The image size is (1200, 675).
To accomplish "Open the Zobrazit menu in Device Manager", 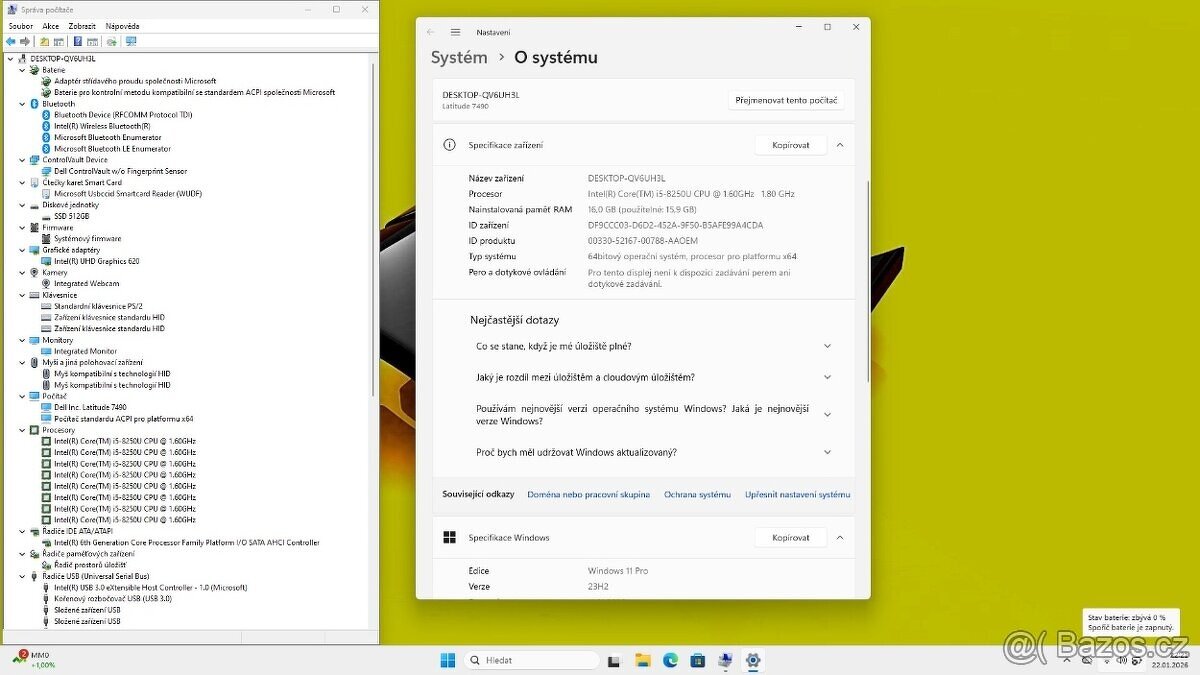I will 82,25.
